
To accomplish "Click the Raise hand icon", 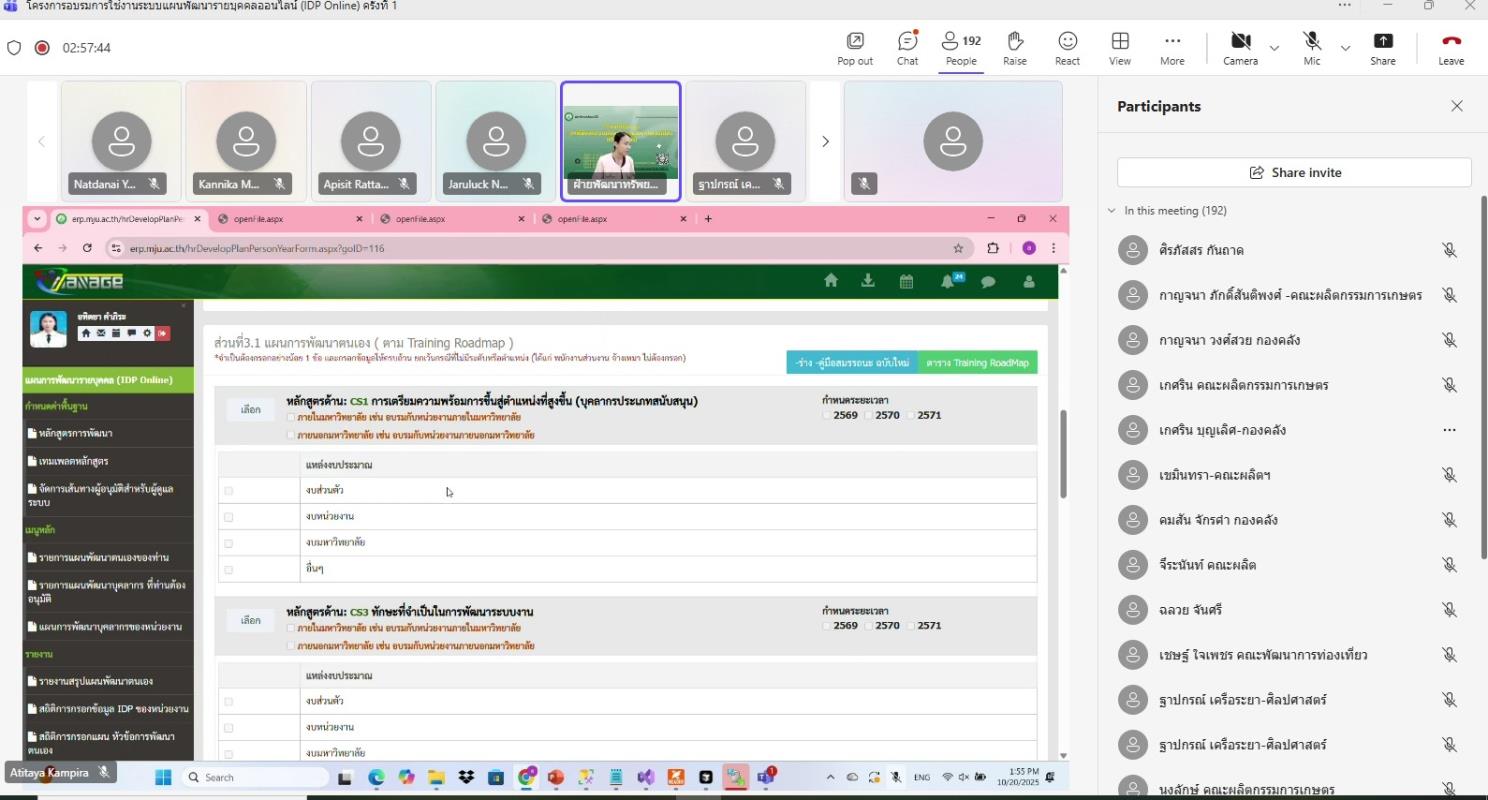I will tap(1014, 47).
